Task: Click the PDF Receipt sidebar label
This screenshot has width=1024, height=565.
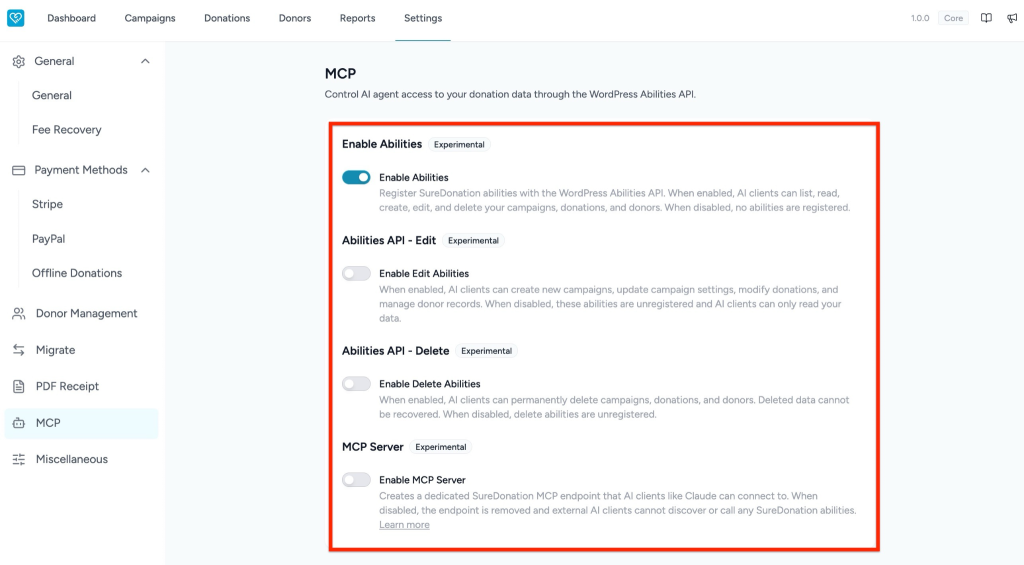Action: pyautogui.click(x=67, y=387)
